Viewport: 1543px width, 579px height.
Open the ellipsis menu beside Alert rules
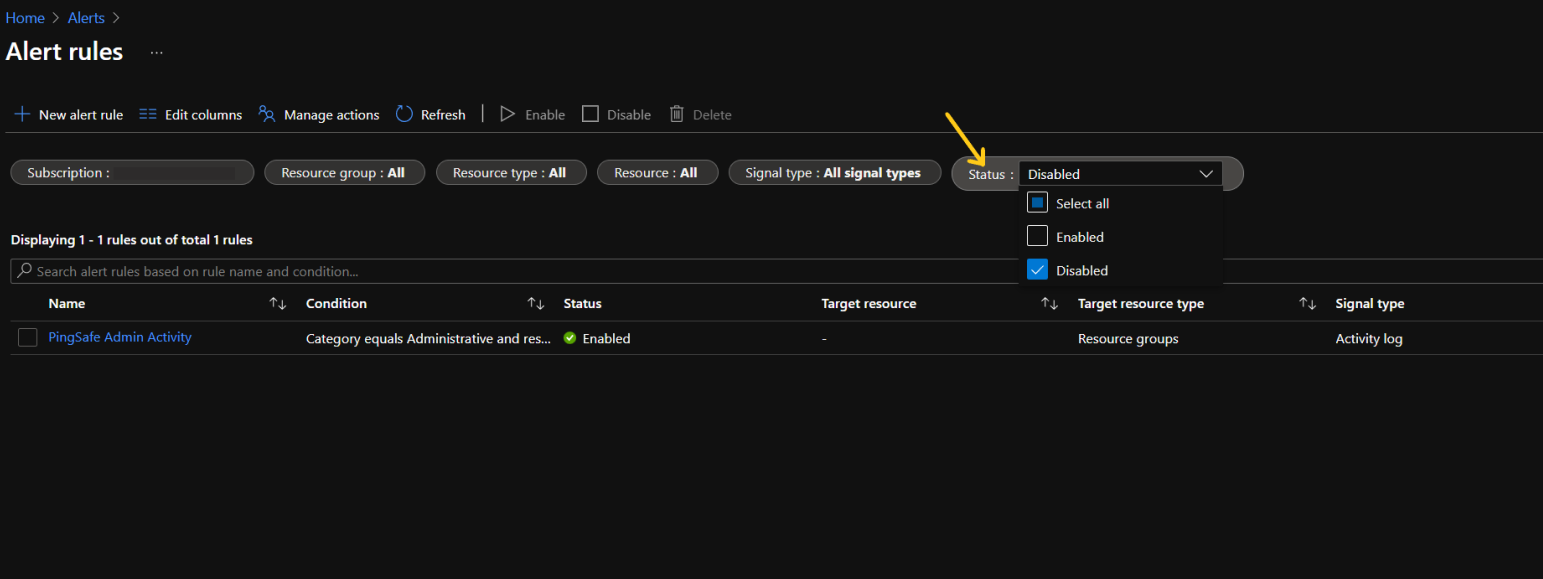coord(157,53)
